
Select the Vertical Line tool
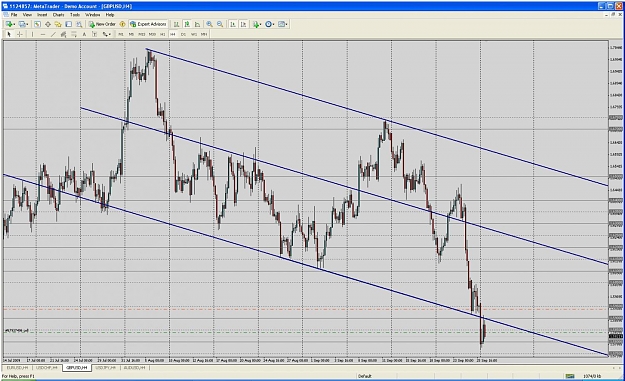click(x=32, y=34)
